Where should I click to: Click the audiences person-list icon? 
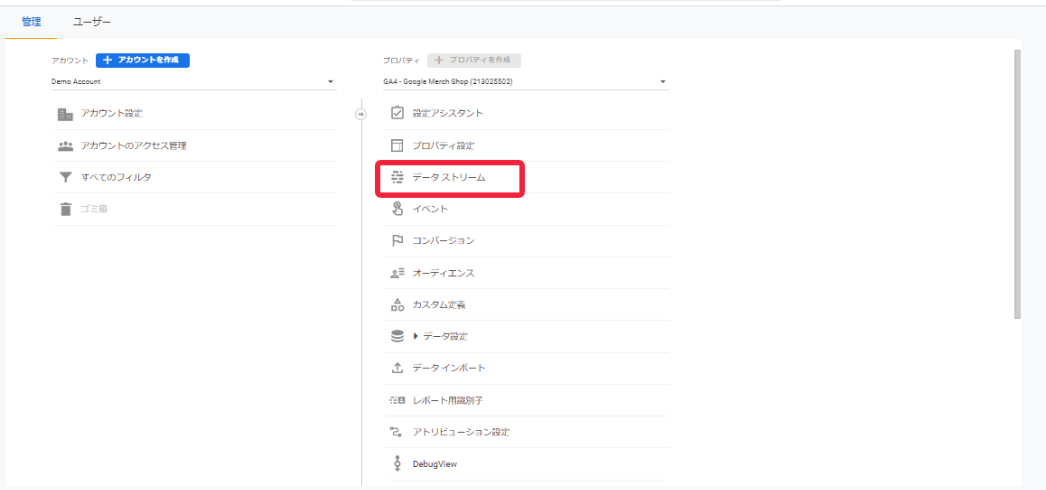[x=397, y=273]
